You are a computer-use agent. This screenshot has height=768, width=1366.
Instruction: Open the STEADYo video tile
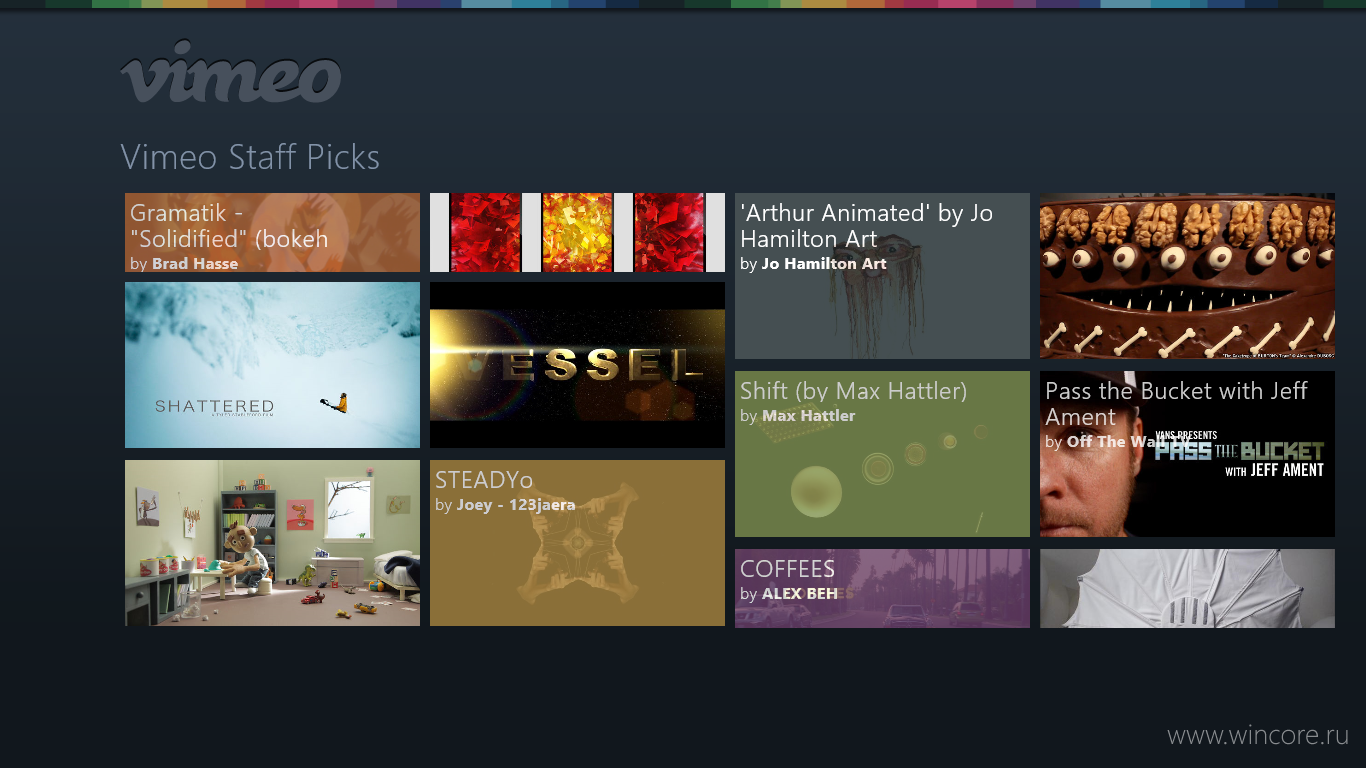coord(577,543)
